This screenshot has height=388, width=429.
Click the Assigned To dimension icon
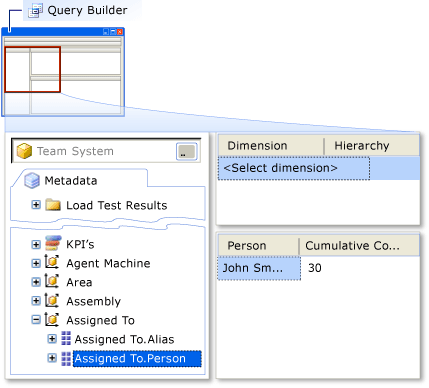[x=52, y=319]
